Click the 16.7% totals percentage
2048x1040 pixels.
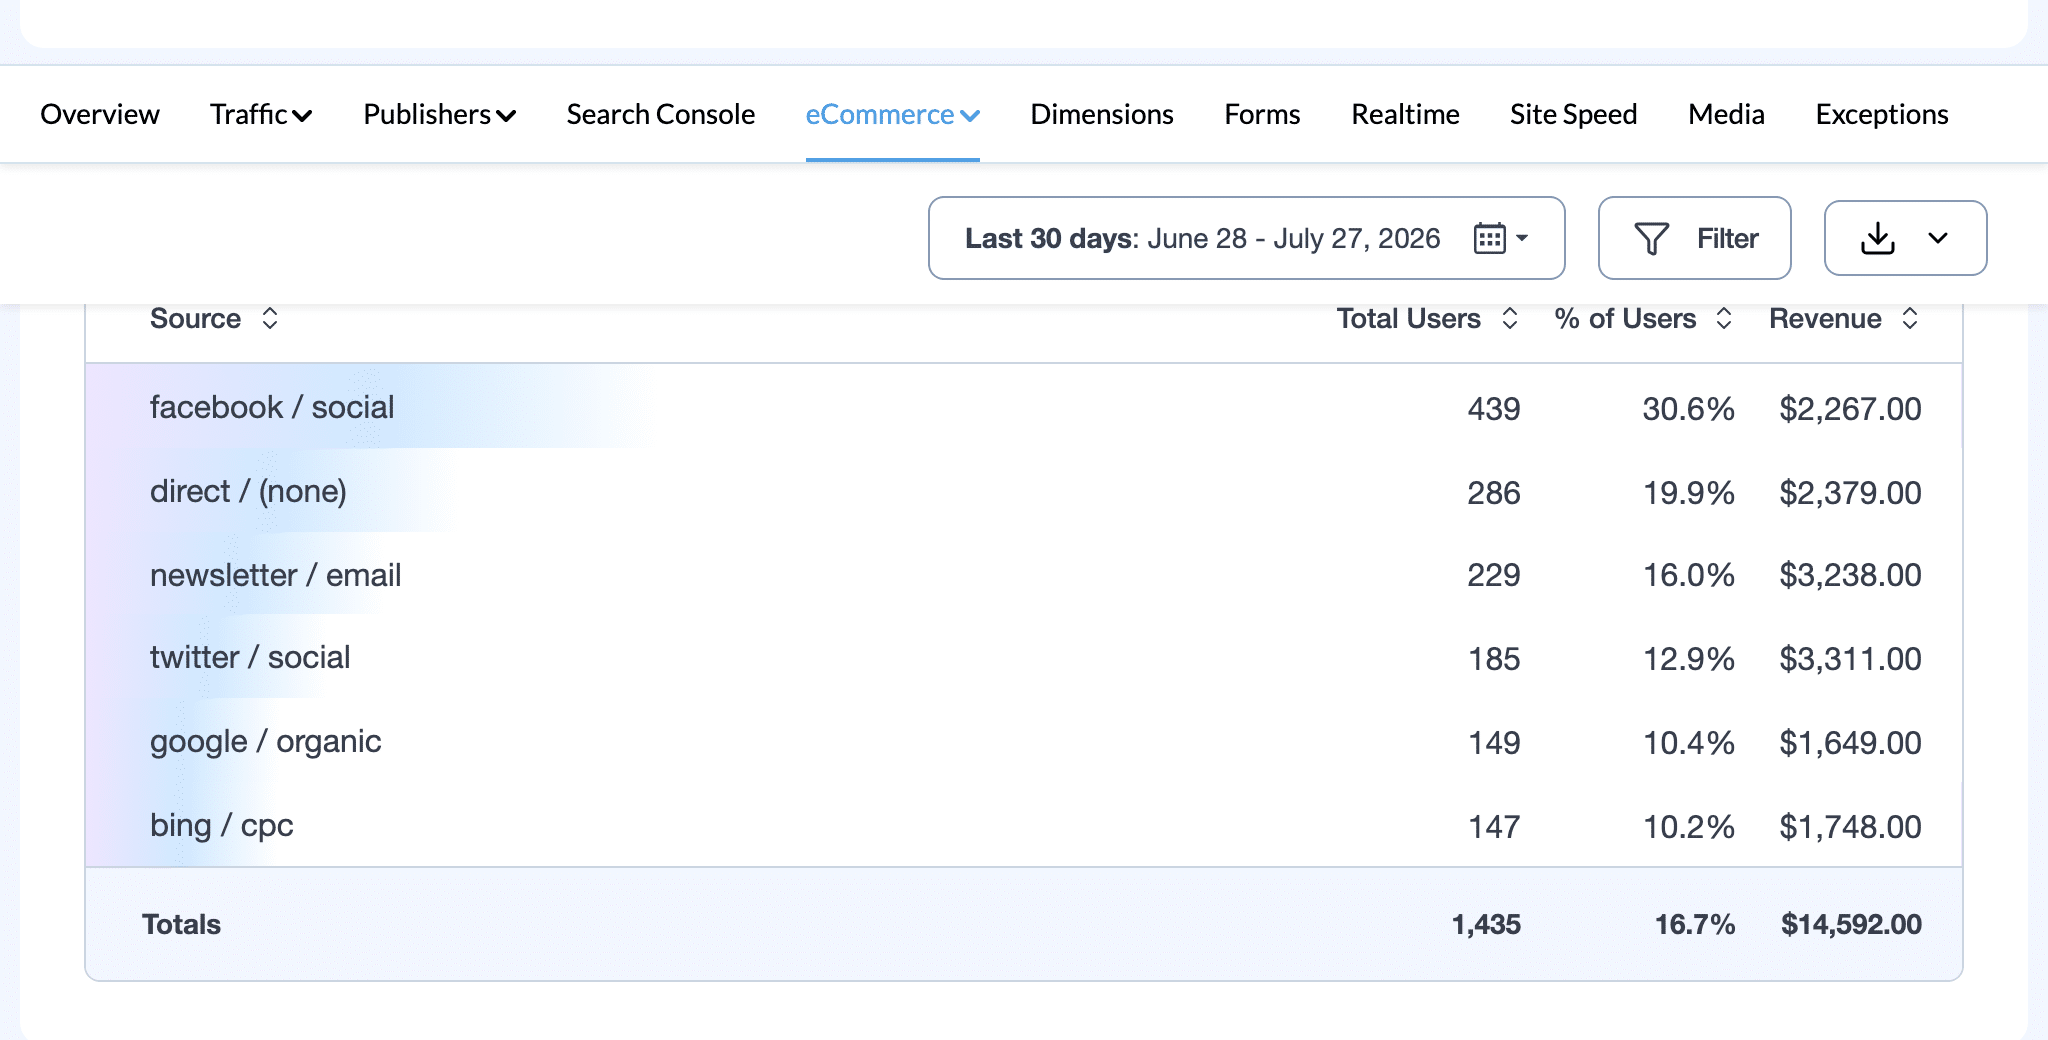pos(1694,924)
